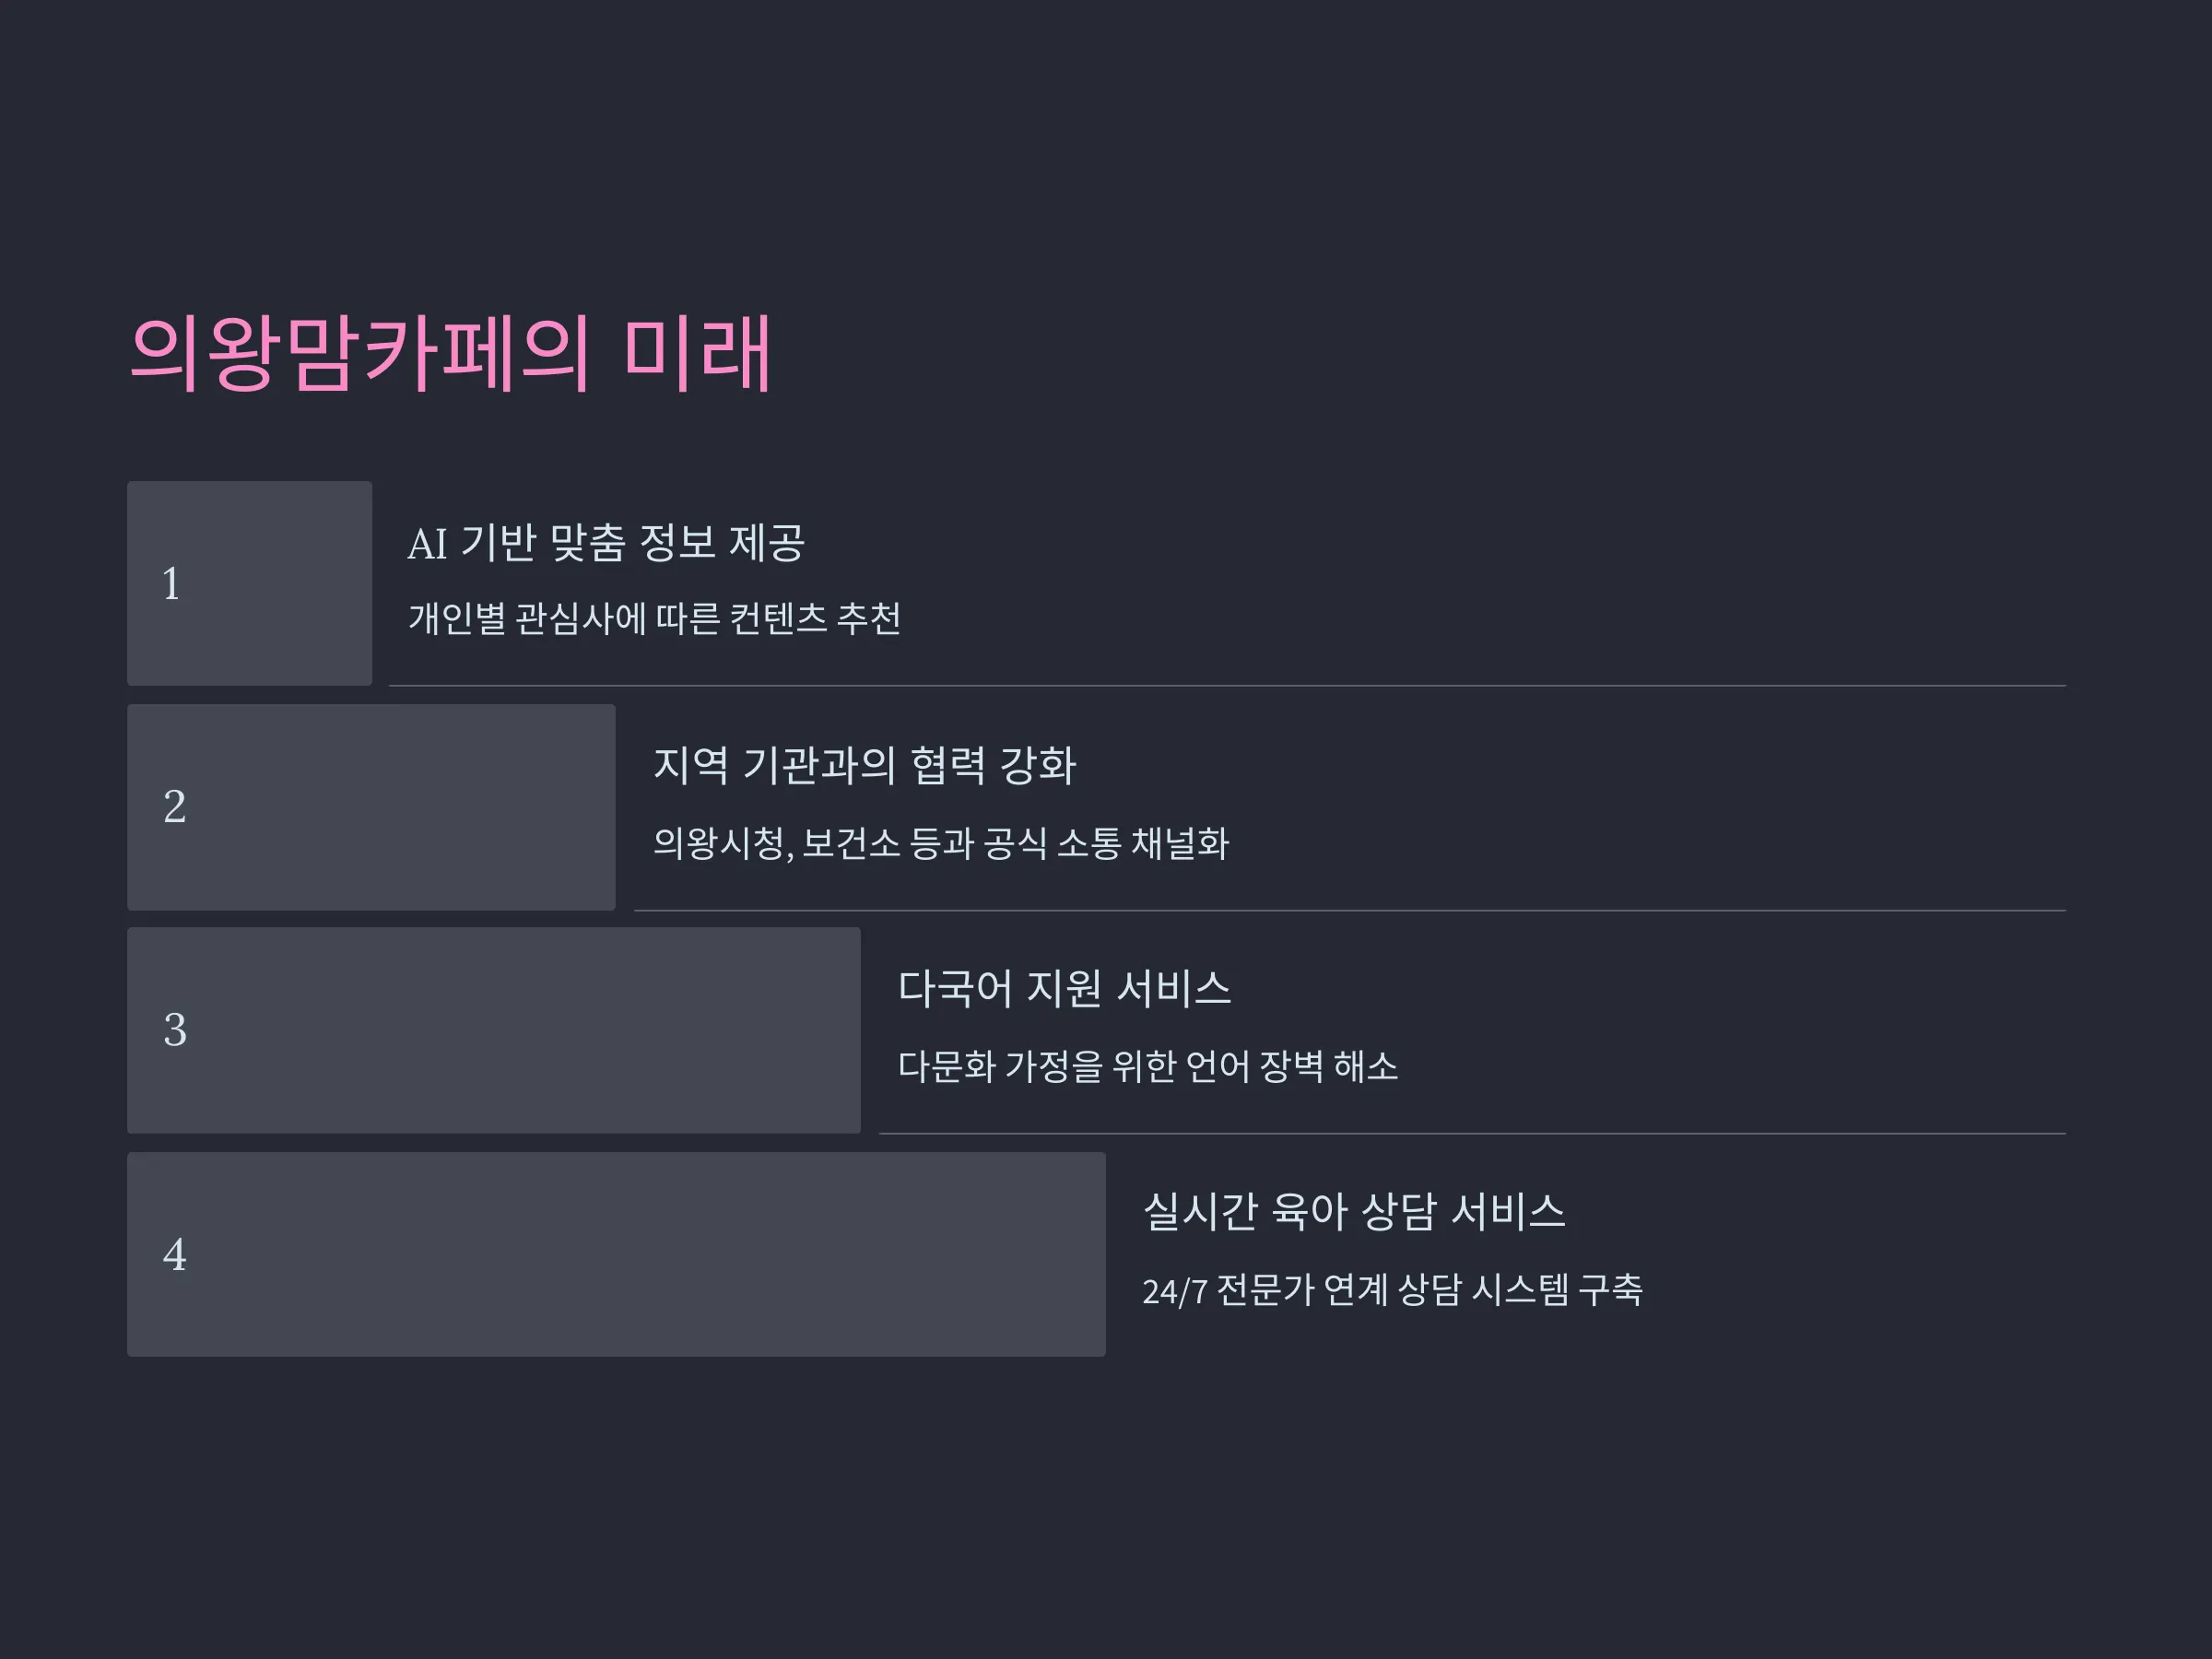This screenshot has width=2212, height=1659.
Task: Click the text 다문화 가정을 위한 언어 장벽 해소
Action: pos(1147,1066)
